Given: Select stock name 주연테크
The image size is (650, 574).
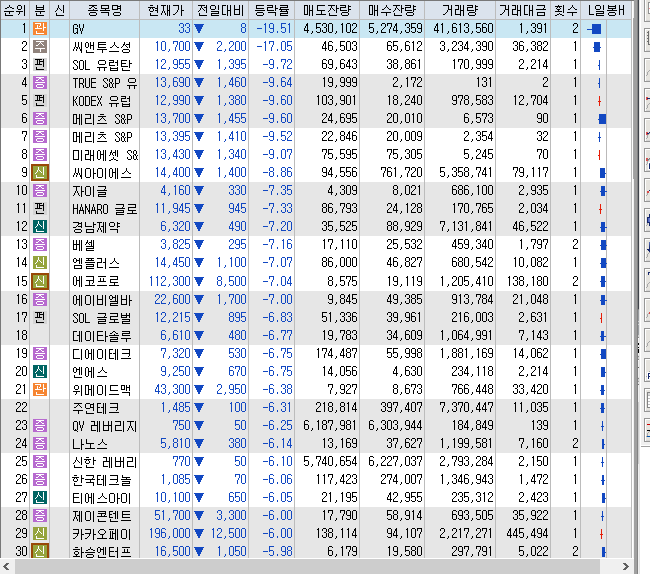Looking at the screenshot, I should point(96,408).
